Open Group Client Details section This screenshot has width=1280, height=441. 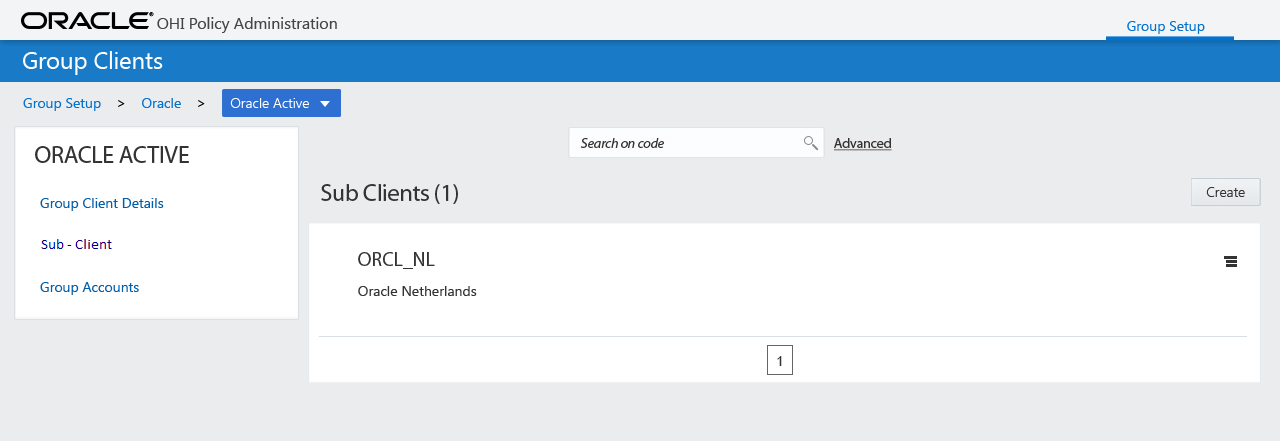pos(102,203)
